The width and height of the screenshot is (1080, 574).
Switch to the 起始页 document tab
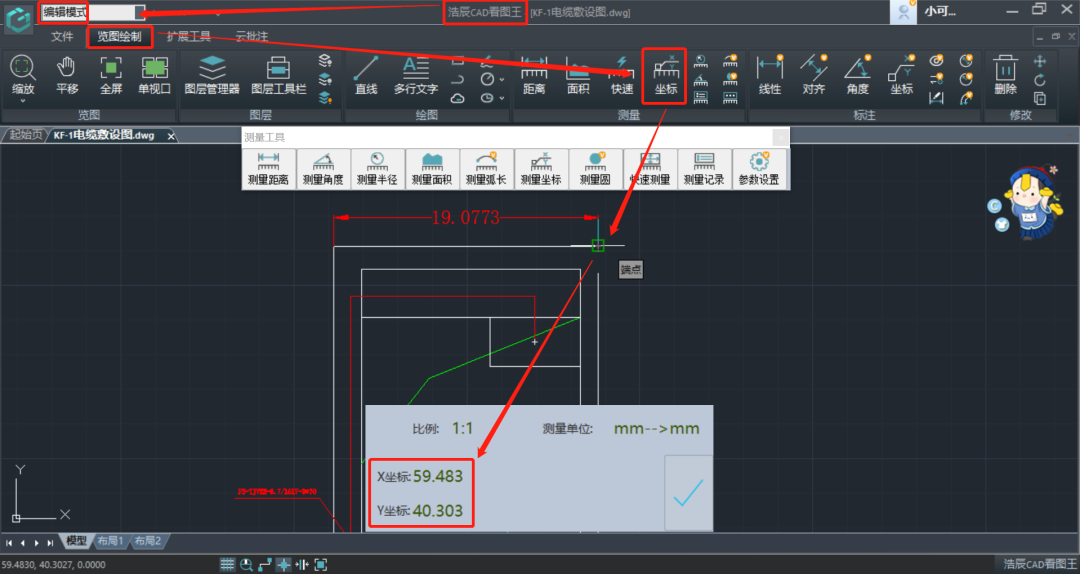pos(25,135)
